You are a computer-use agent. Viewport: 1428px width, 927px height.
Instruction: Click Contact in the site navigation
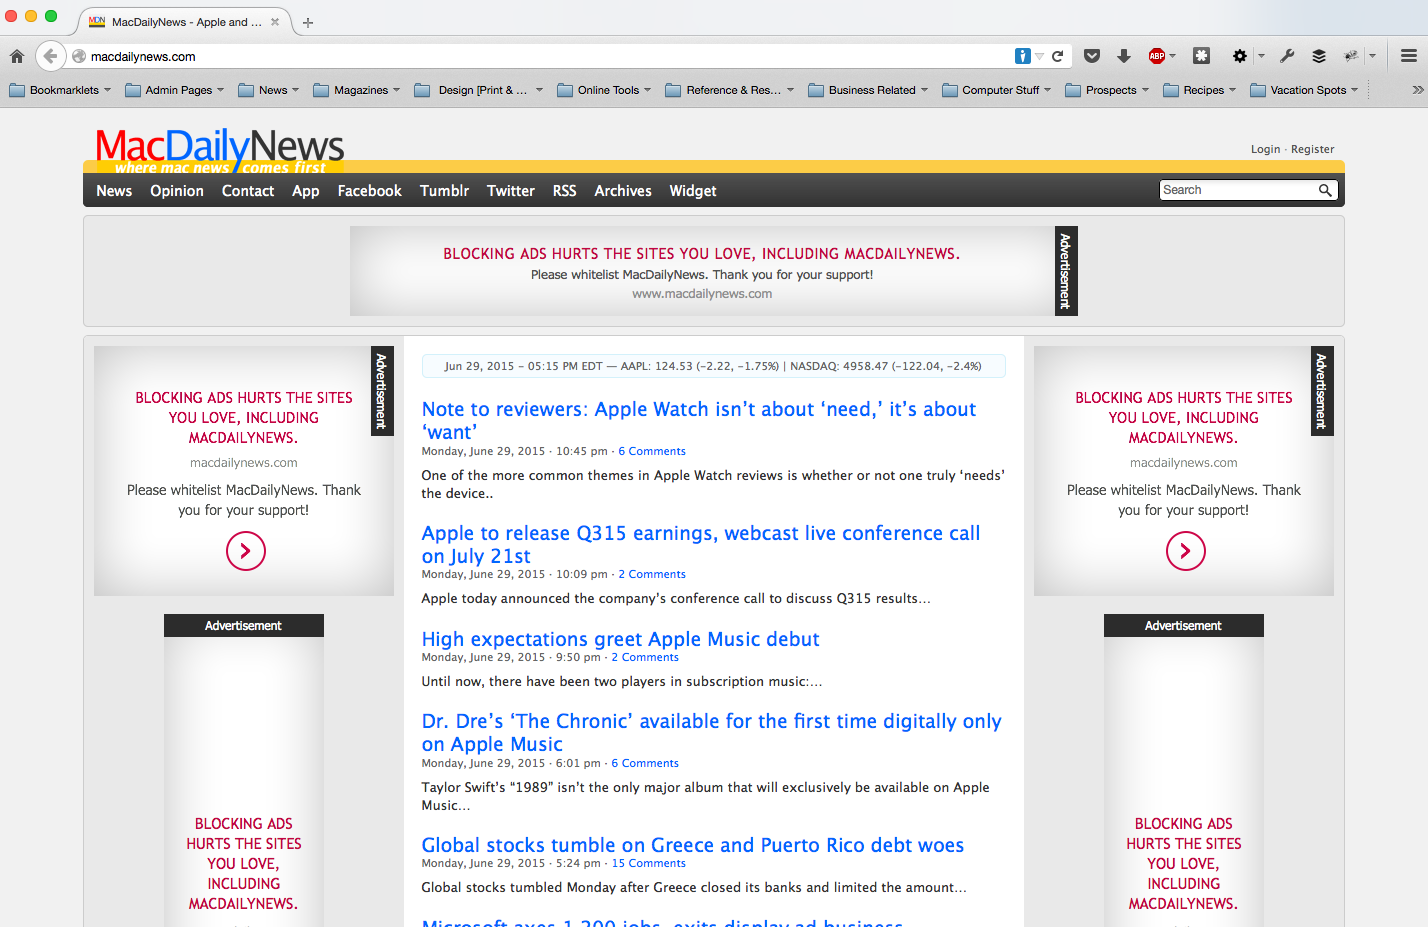248,191
